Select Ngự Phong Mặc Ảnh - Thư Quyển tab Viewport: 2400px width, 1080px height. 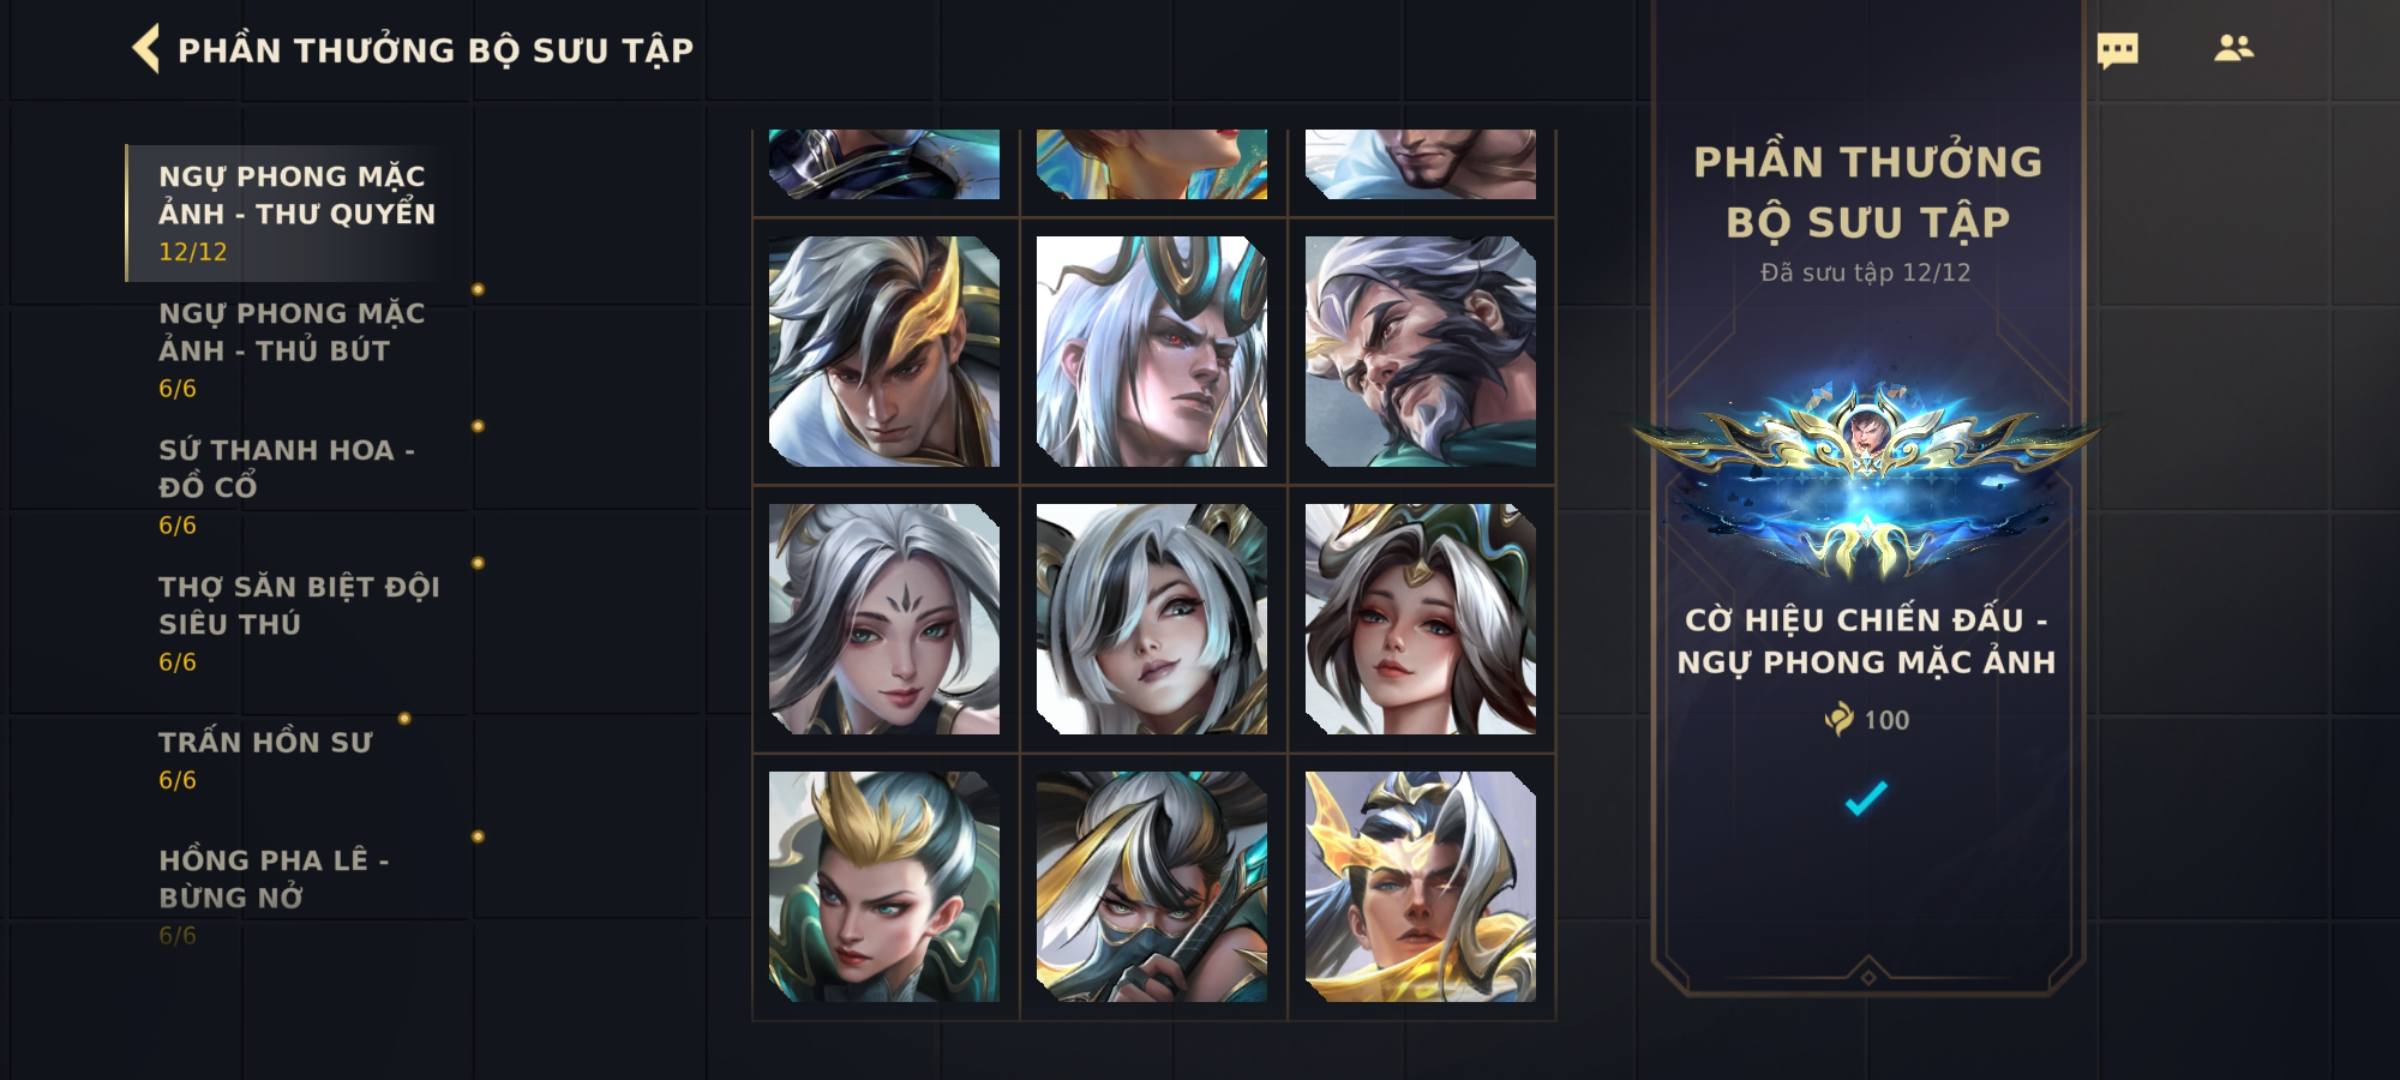click(x=297, y=213)
